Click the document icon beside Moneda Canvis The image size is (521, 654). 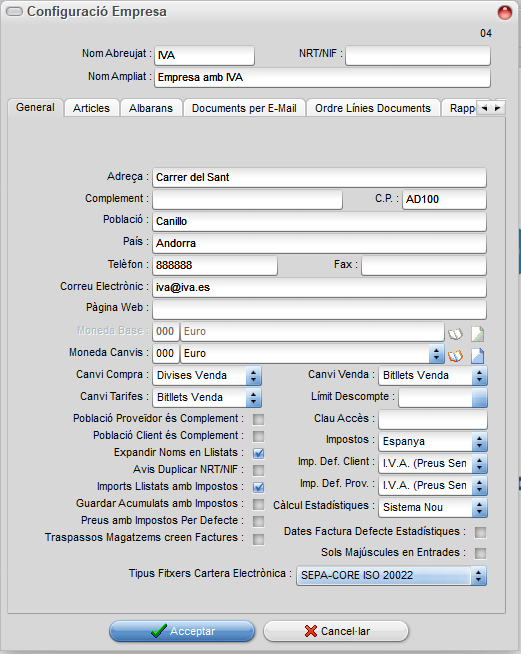tap(478, 355)
